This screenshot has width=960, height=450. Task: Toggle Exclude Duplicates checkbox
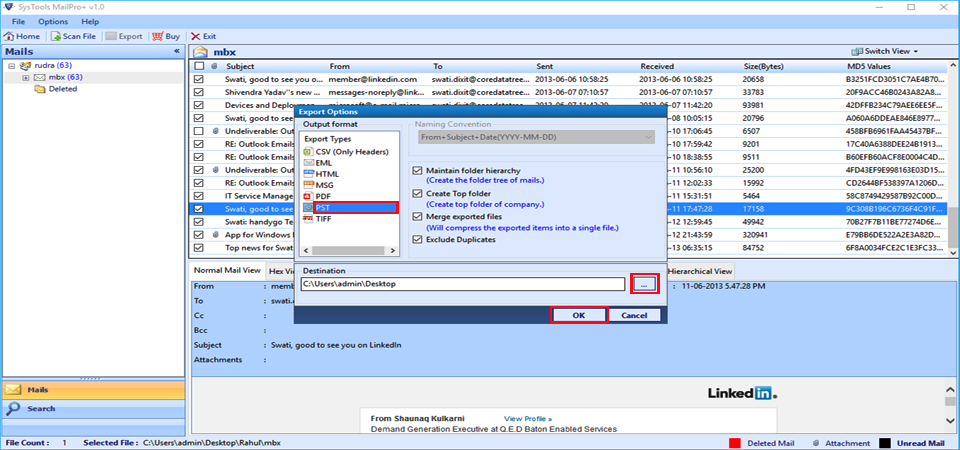pos(418,240)
